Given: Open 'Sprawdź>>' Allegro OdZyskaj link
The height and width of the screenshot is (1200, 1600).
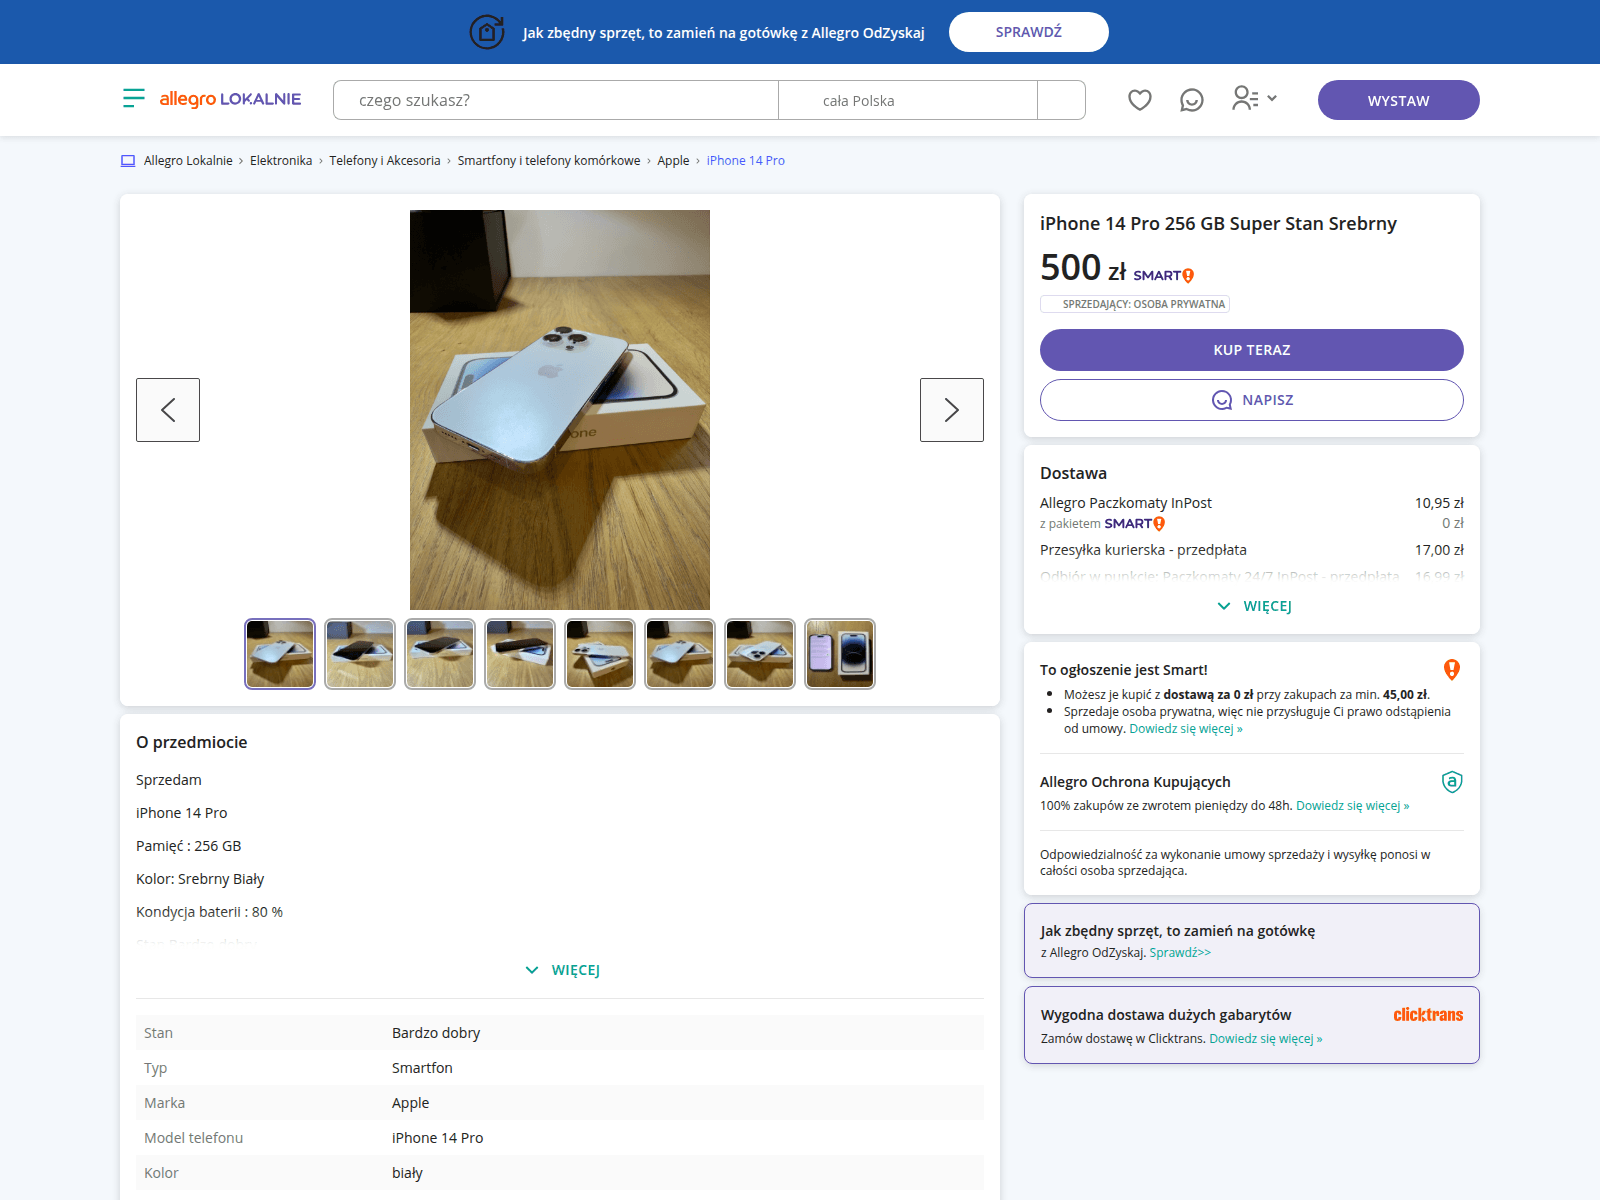Looking at the screenshot, I should coord(1180,953).
